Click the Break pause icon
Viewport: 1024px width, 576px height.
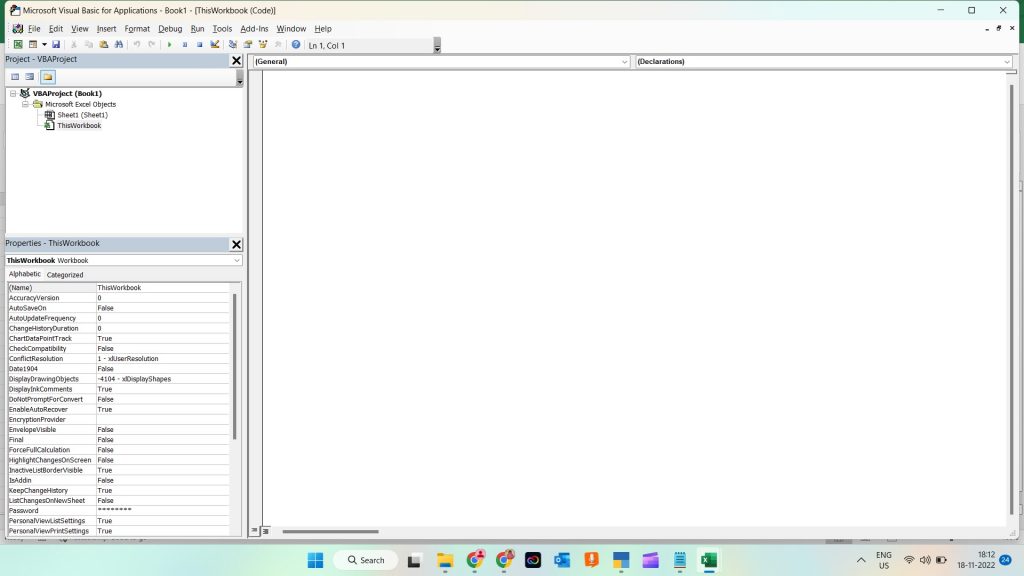coord(185,44)
